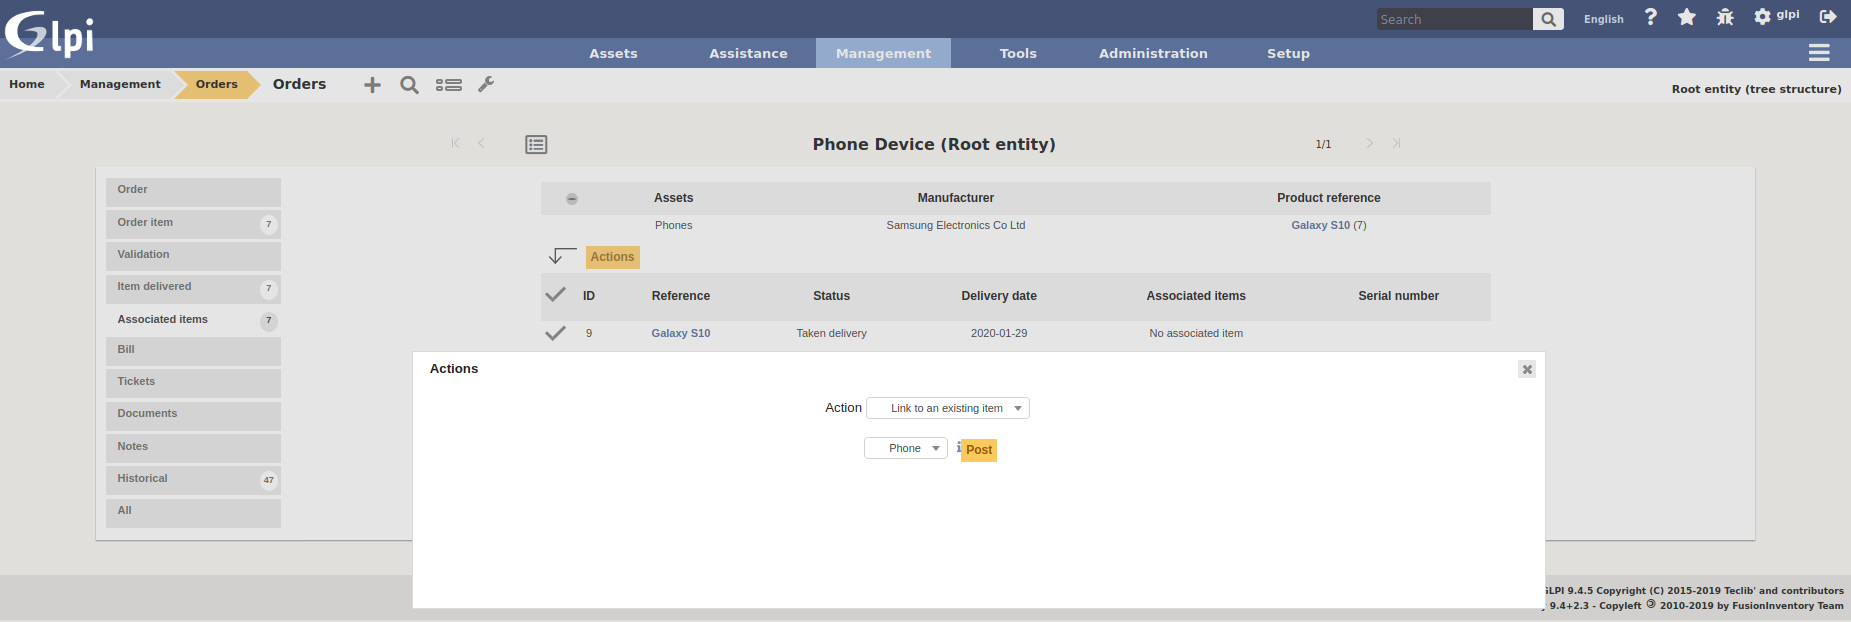Click the top Search input field
This screenshot has height=622, width=1851.
point(1453,19)
